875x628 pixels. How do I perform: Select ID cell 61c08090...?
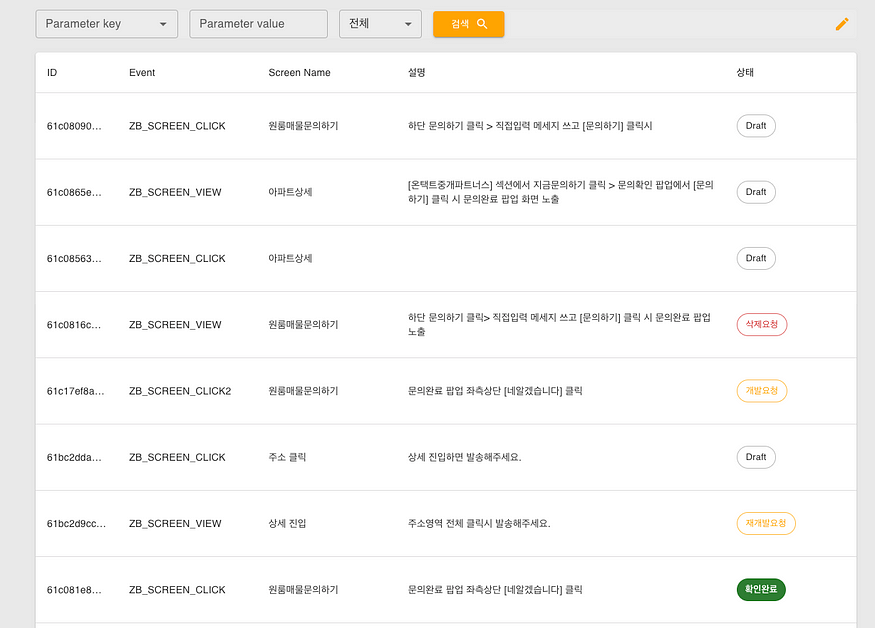tap(74, 126)
